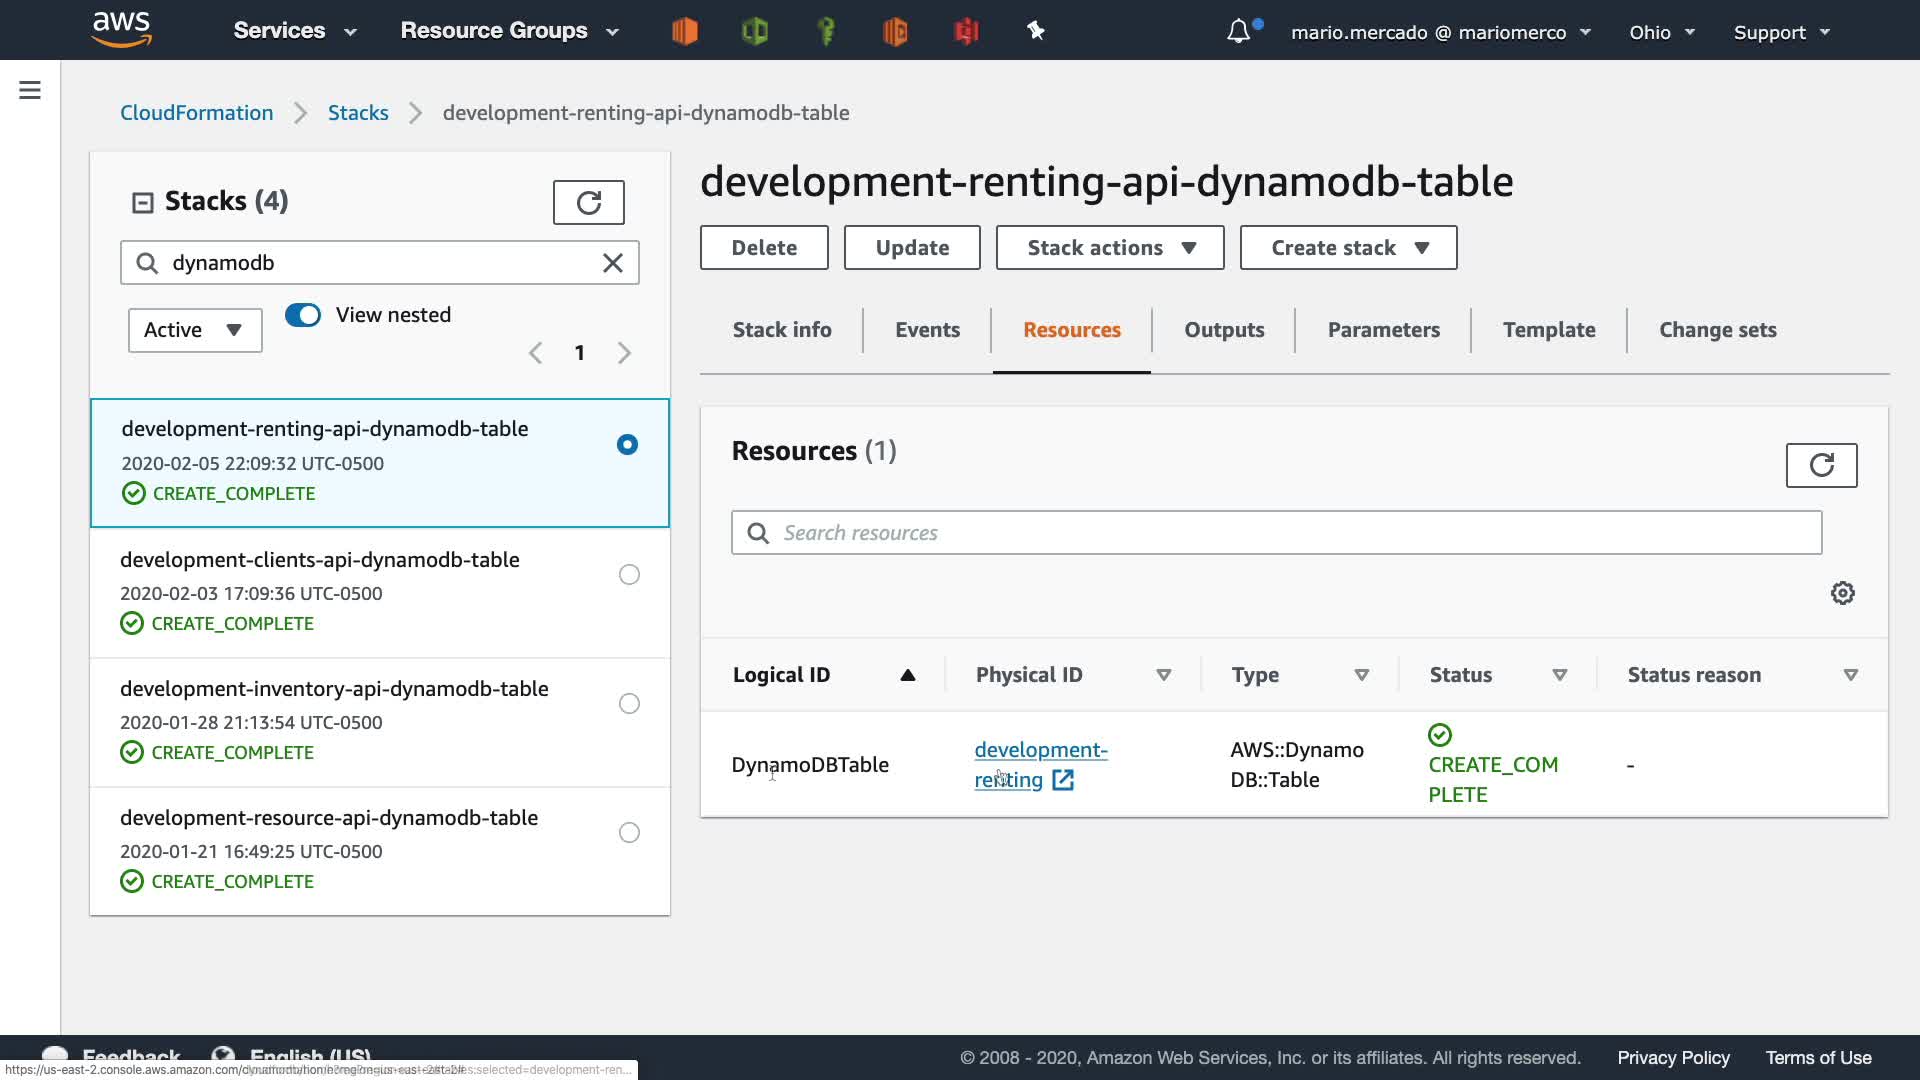This screenshot has height=1080, width=1920.
Task: Click the notifications bell icon
Action: tap(1238, 32)
